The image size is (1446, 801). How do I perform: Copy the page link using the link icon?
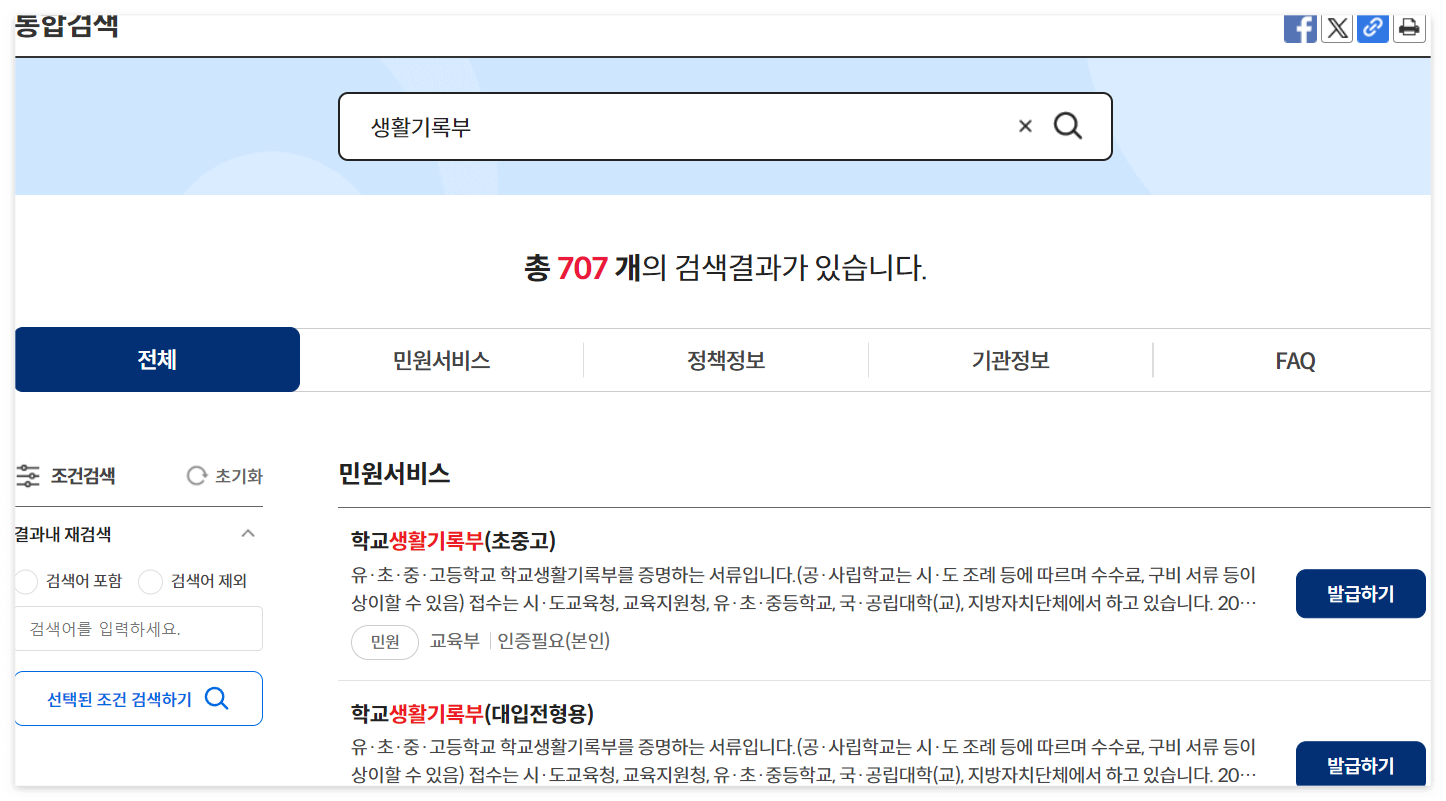point(1373,27)
